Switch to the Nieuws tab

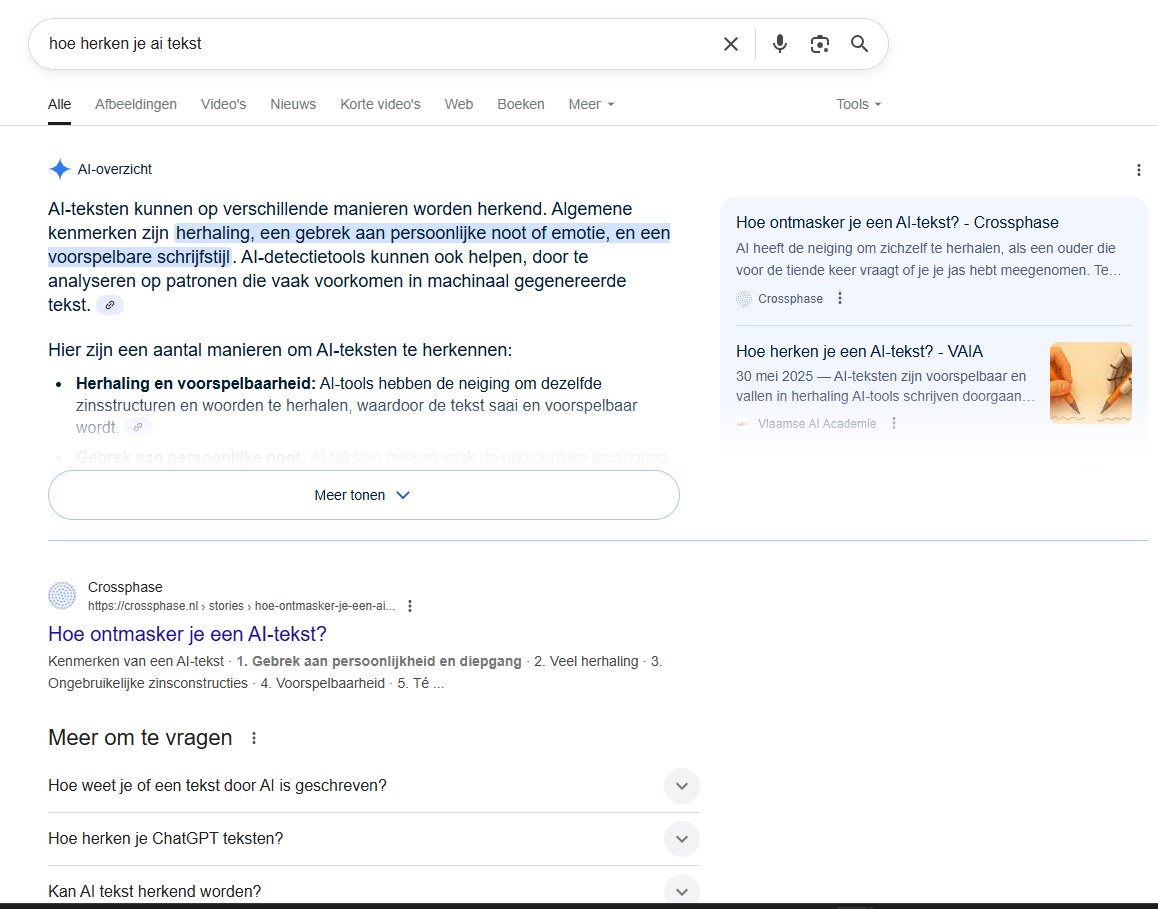(x=292, y=104)
